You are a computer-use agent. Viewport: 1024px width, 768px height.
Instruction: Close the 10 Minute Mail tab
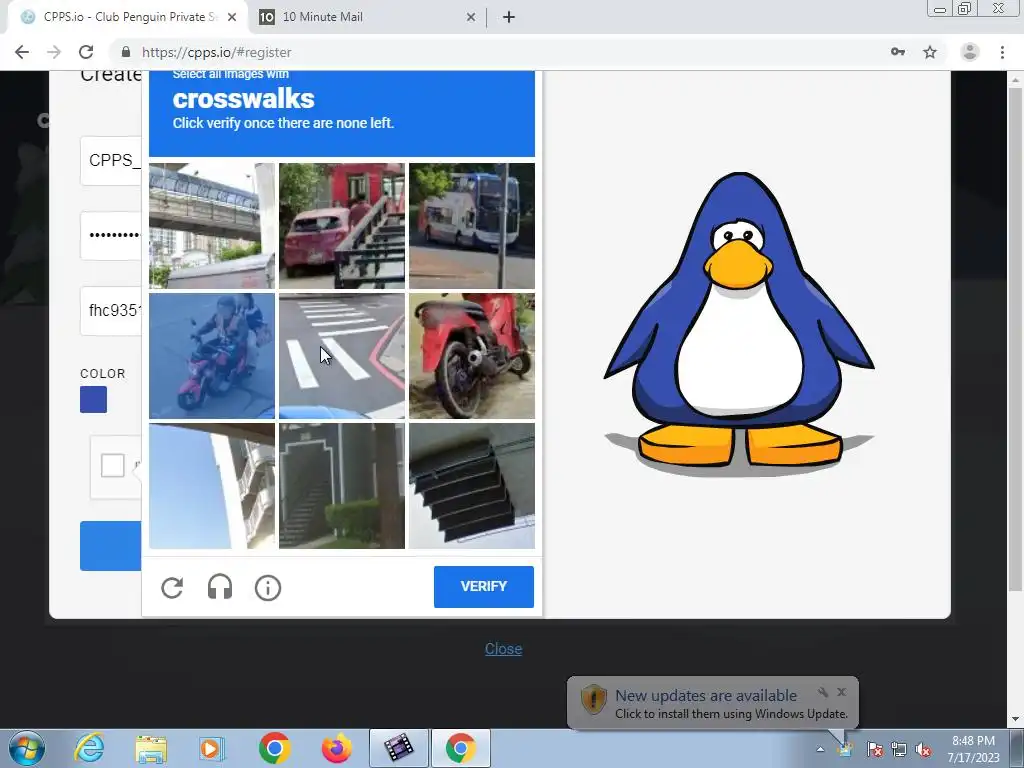pos(471,18)
